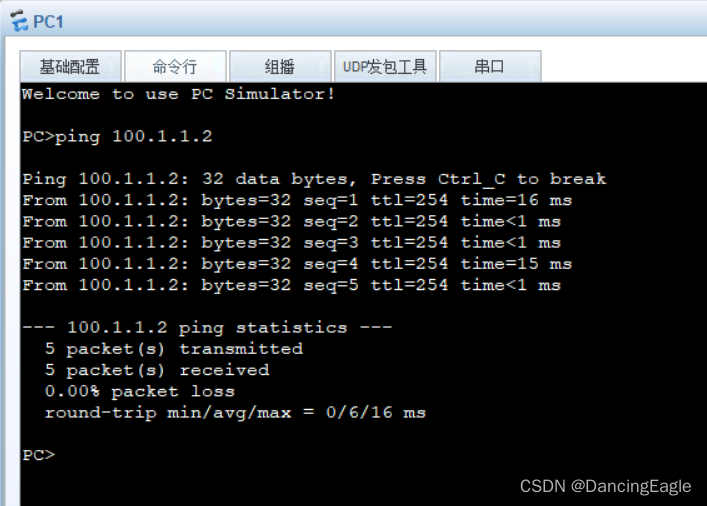Click the seq=3 ping reply line
The height and width of the screenshot is (506, 707).
point(291,243)
